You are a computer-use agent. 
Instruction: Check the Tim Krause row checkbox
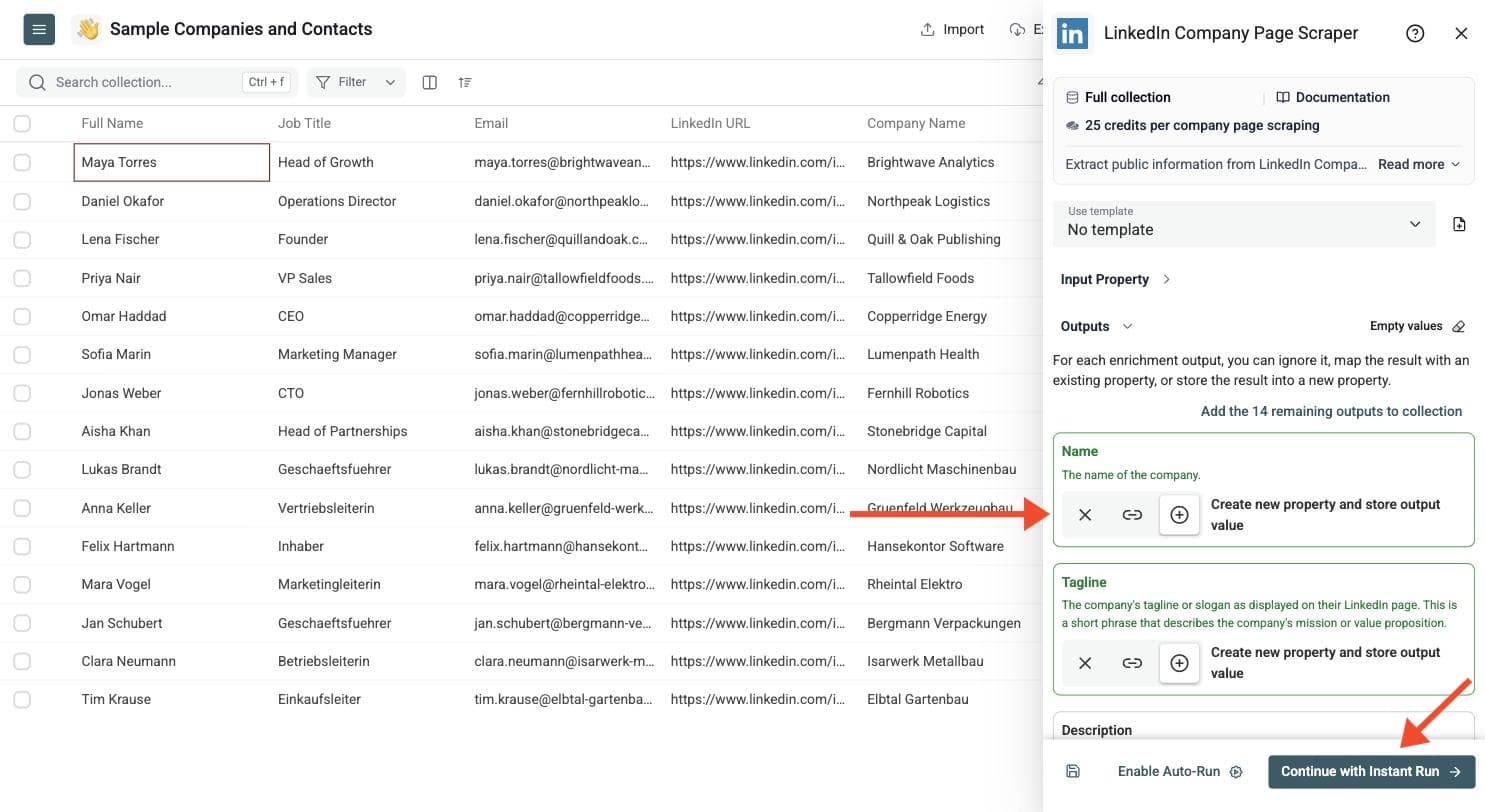pyautogui.click(x=22, y=700)
